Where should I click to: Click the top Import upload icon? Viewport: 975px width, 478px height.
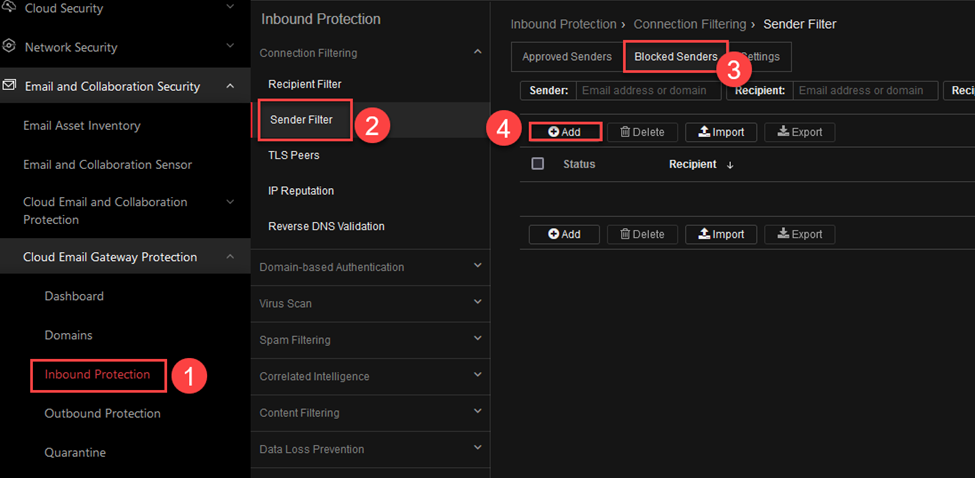tap(704, 132)
